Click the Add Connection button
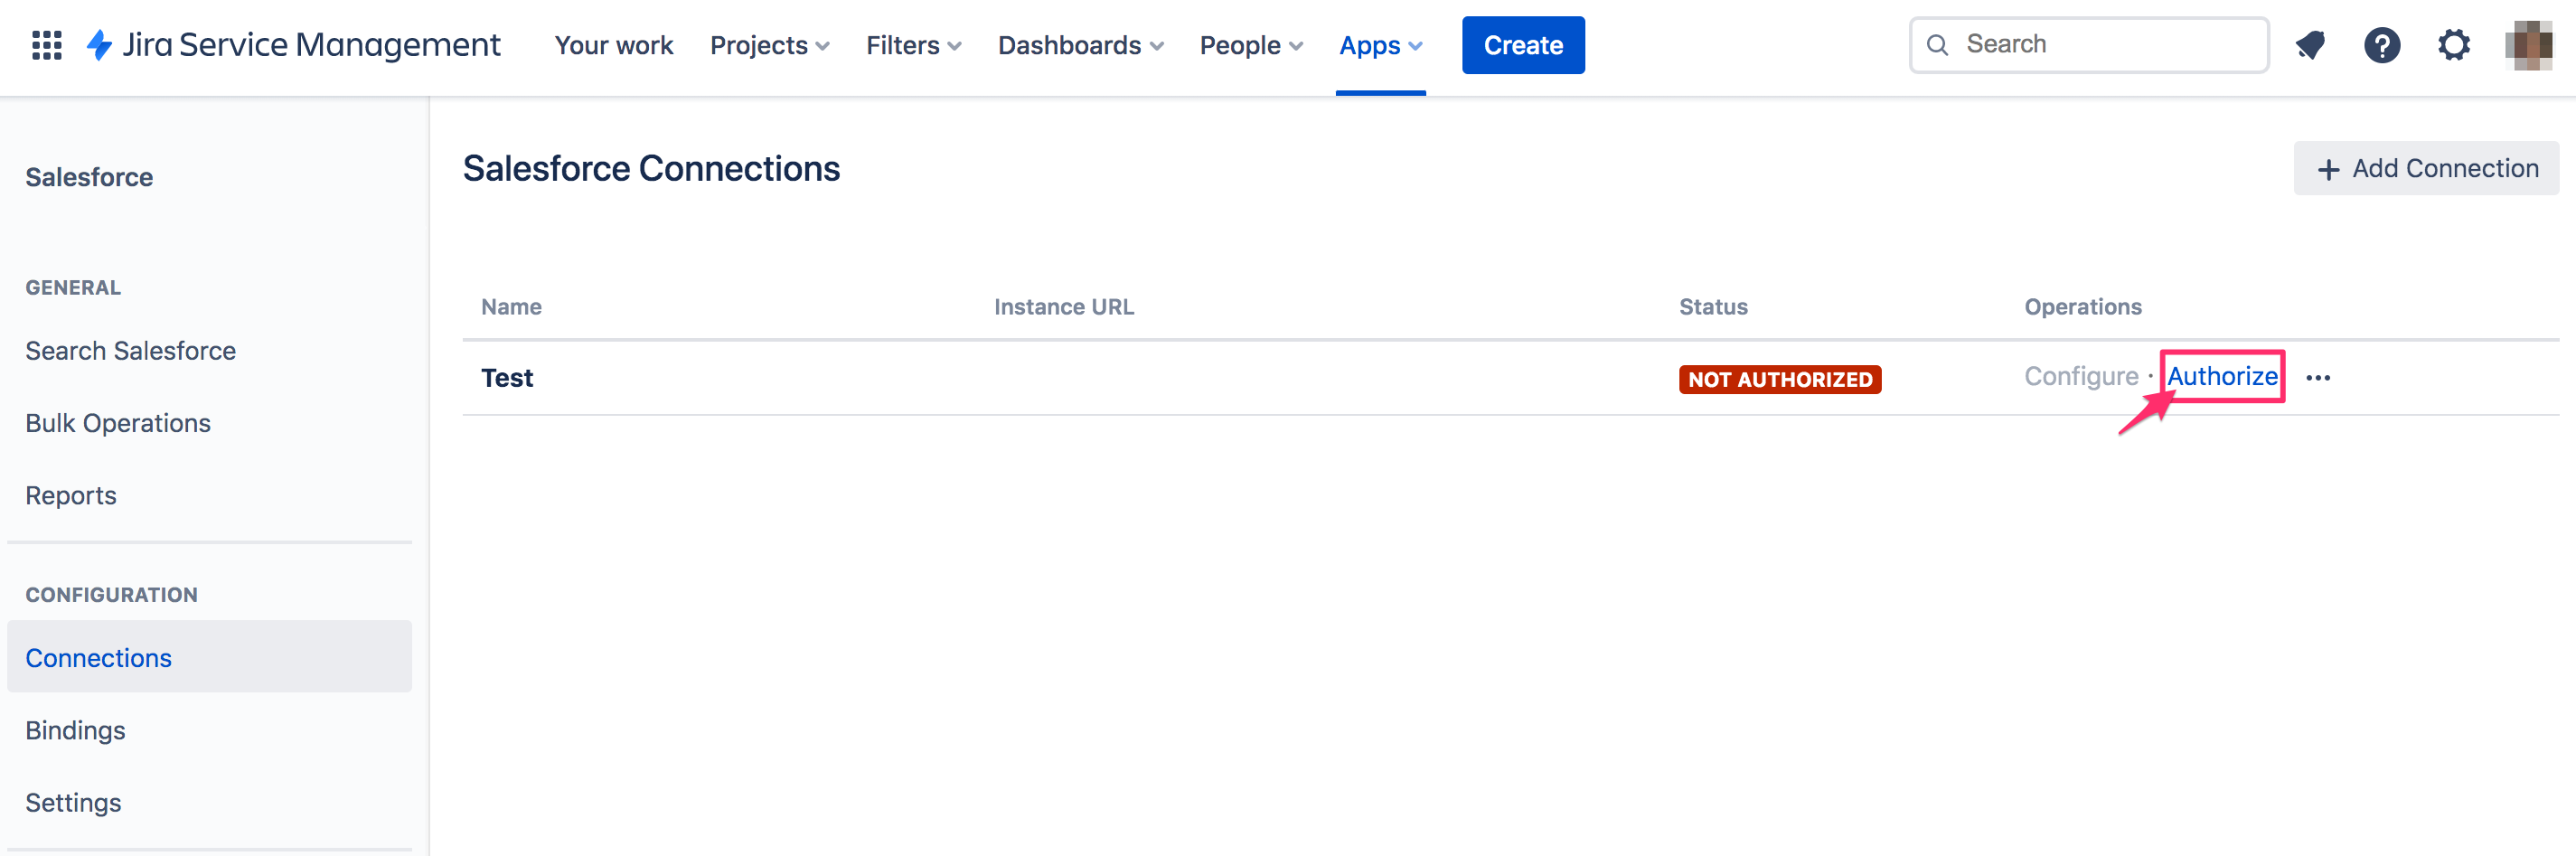Viewport: 2576px width, 856px height. 2426,168
